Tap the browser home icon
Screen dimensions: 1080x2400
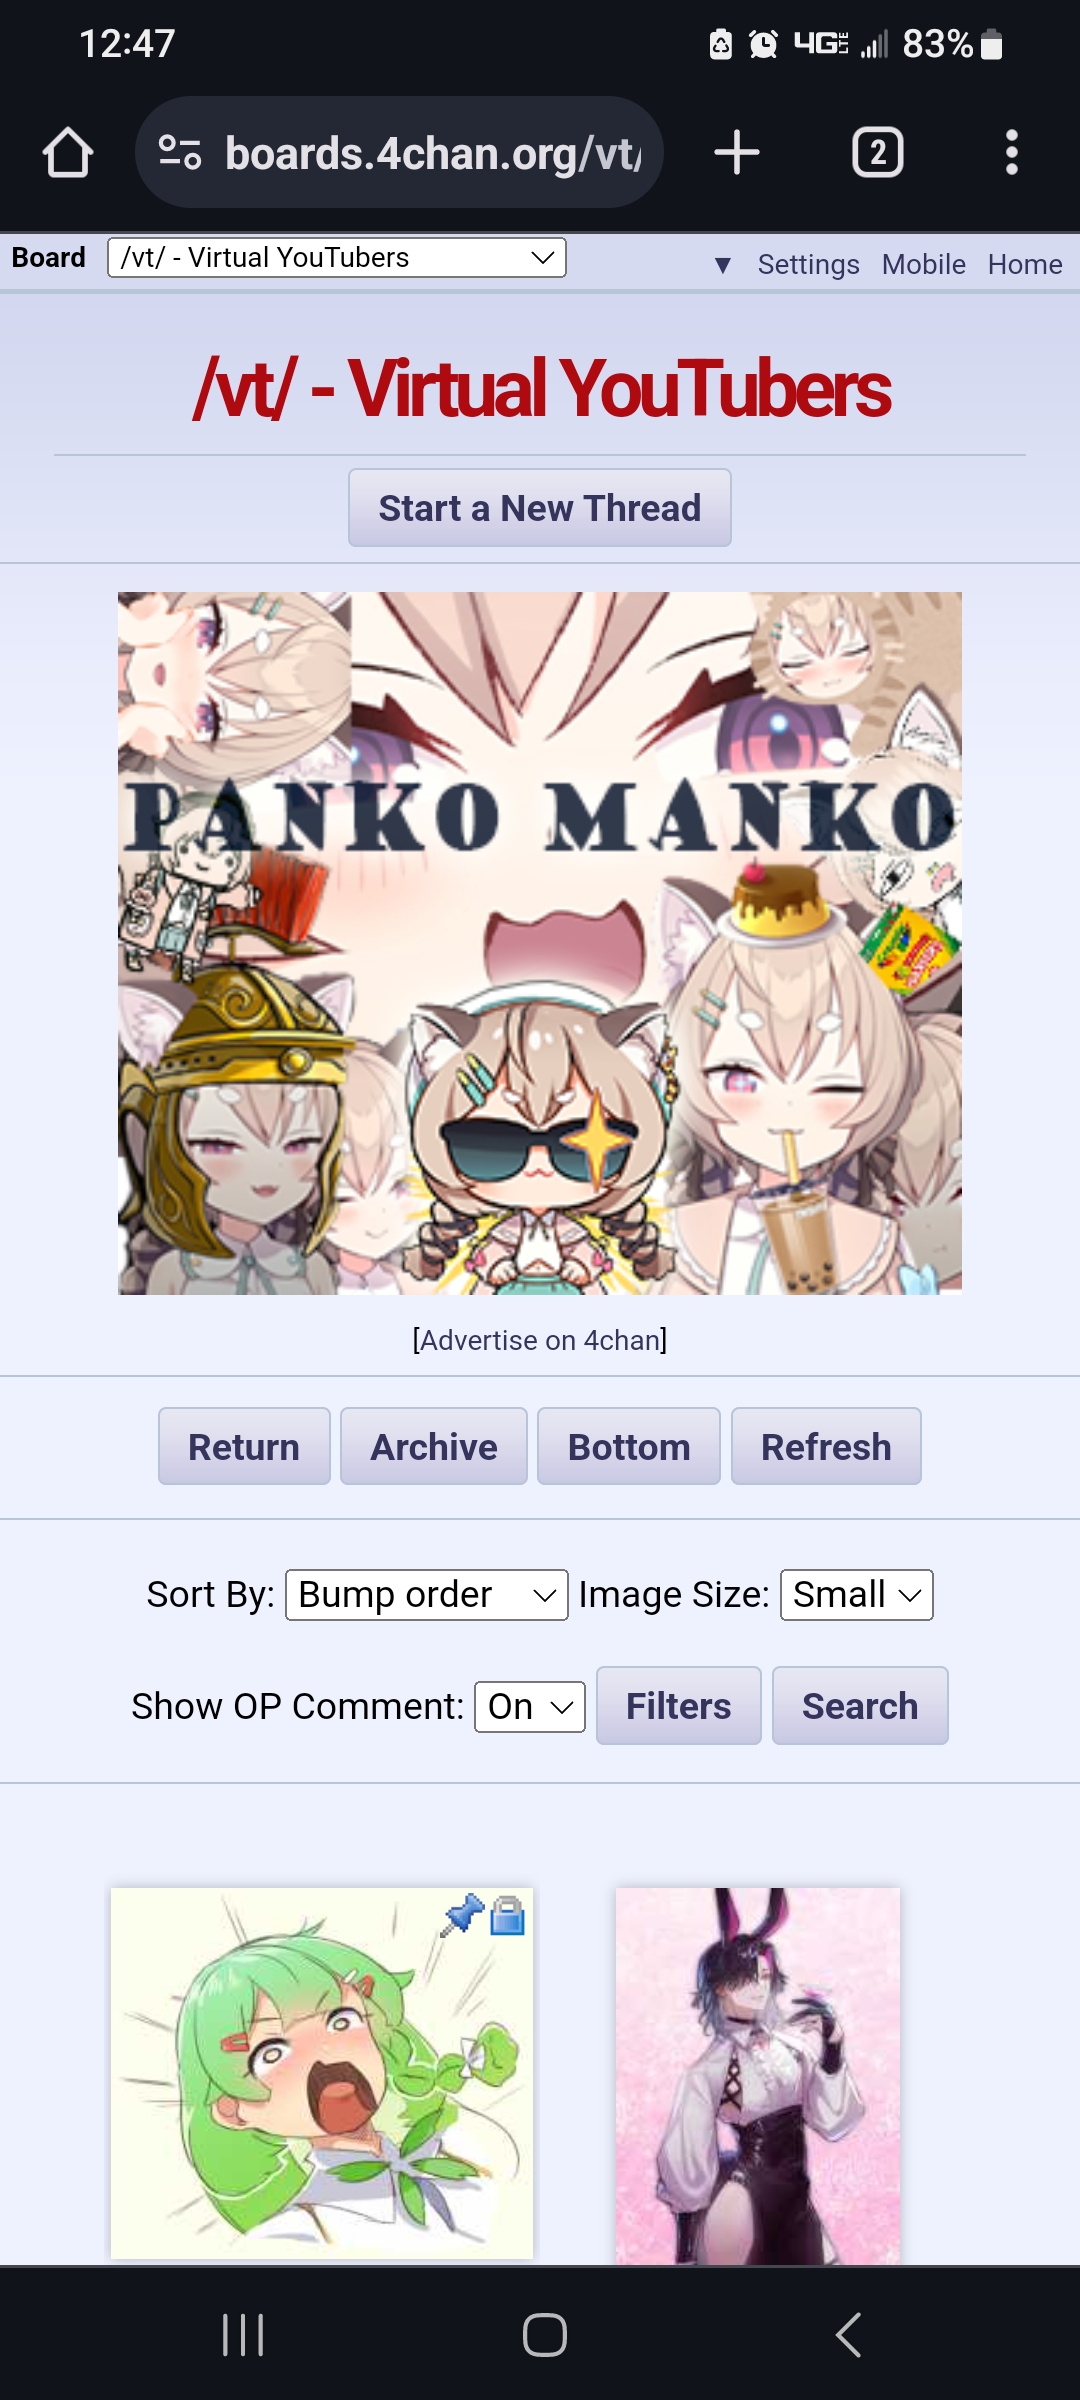pyautogui.click(x=68, y=153)
